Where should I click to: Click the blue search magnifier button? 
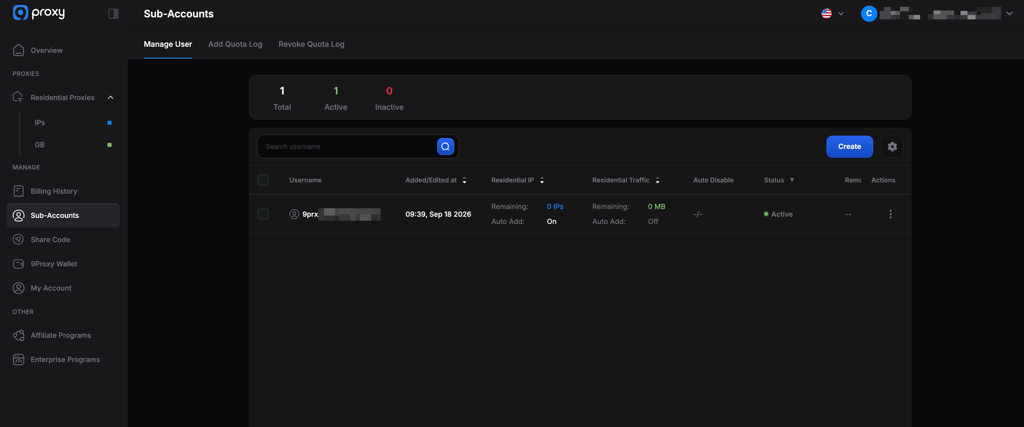point(445,147)
